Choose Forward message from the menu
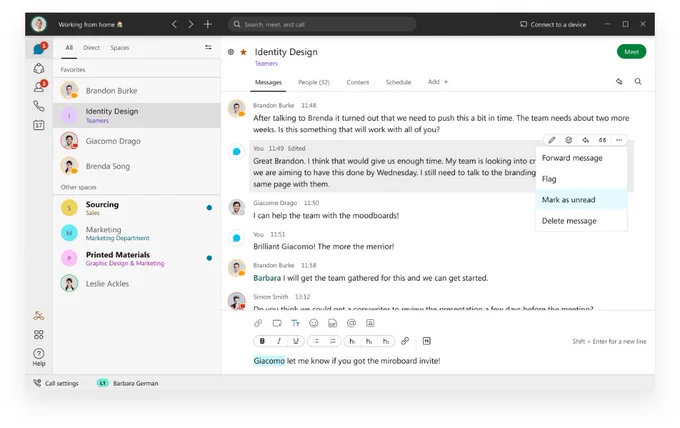Screen dimensions: 680x428 click(581, 158)
